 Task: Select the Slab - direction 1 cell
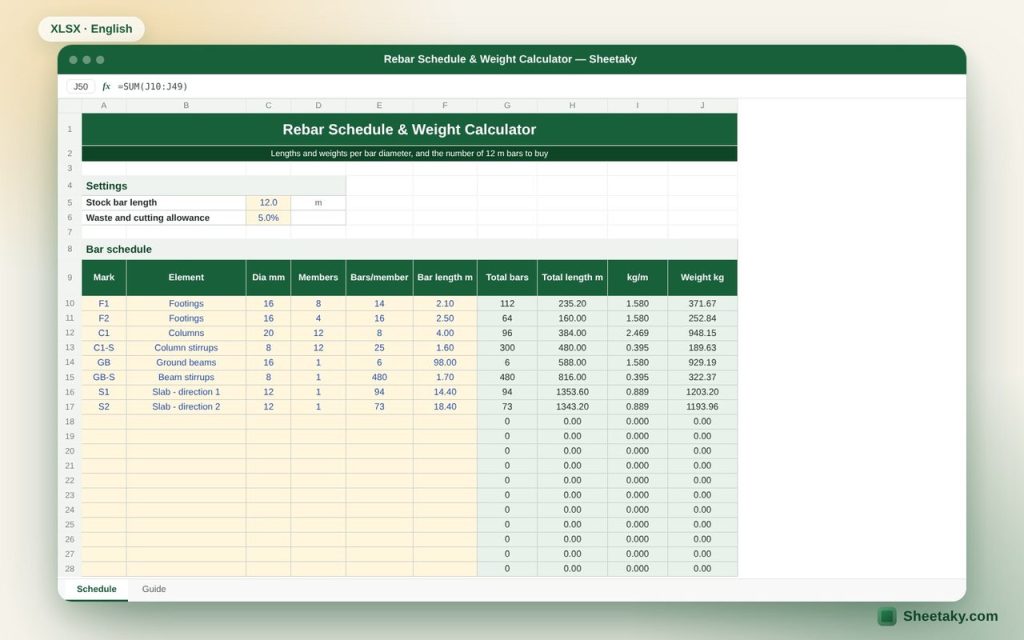click(186, 392)
